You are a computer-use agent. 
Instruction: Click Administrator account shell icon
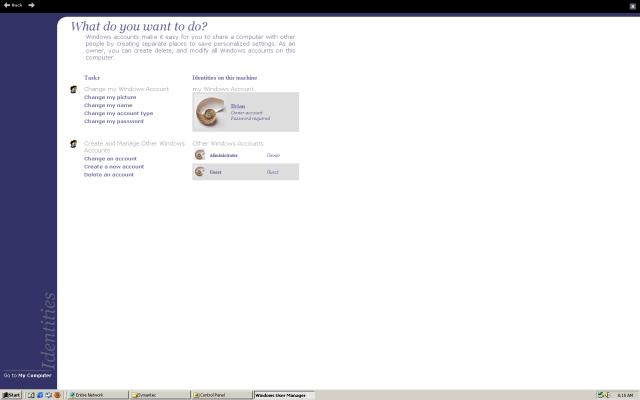(200, 155)
